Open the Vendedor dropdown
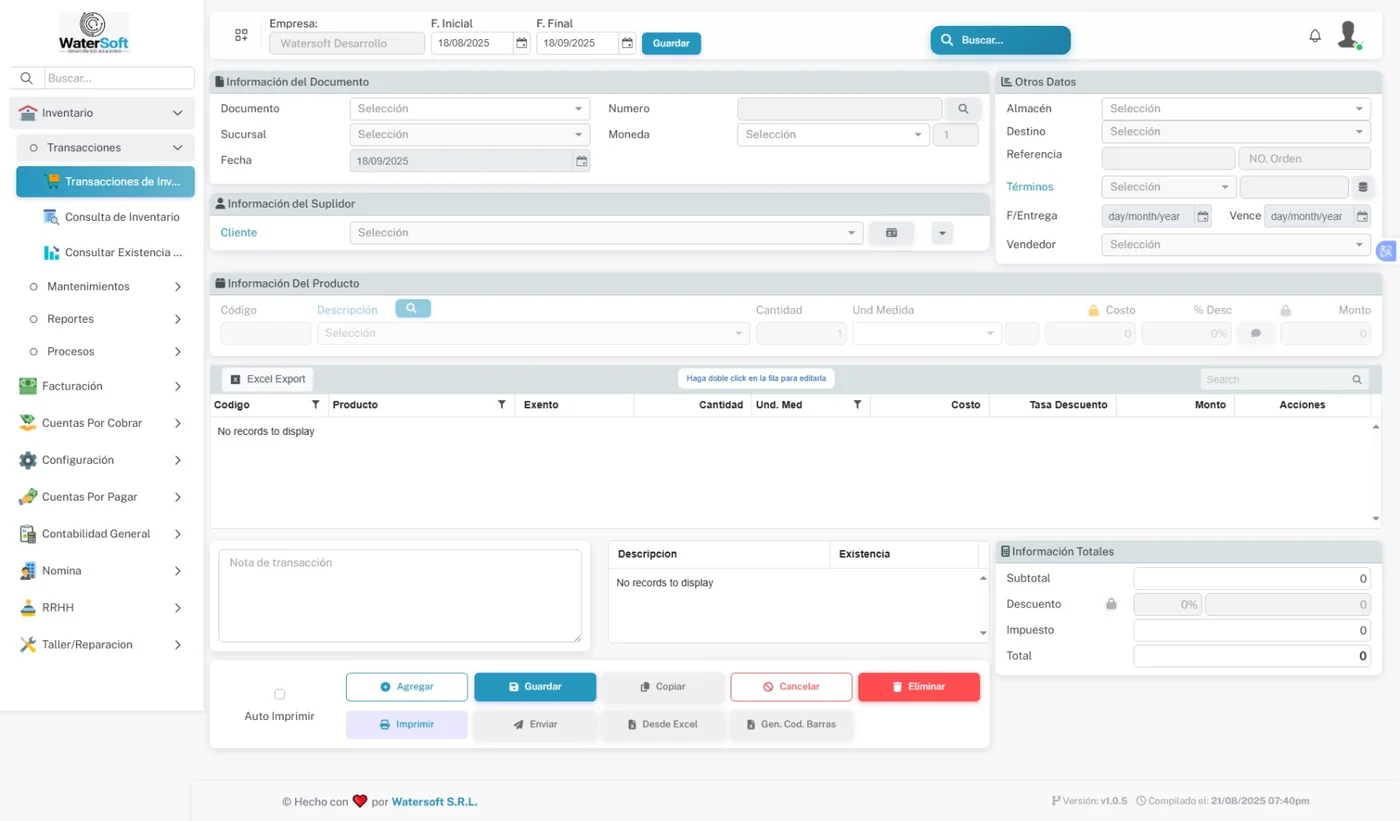1400x821 pixels. click(1236, 245)
